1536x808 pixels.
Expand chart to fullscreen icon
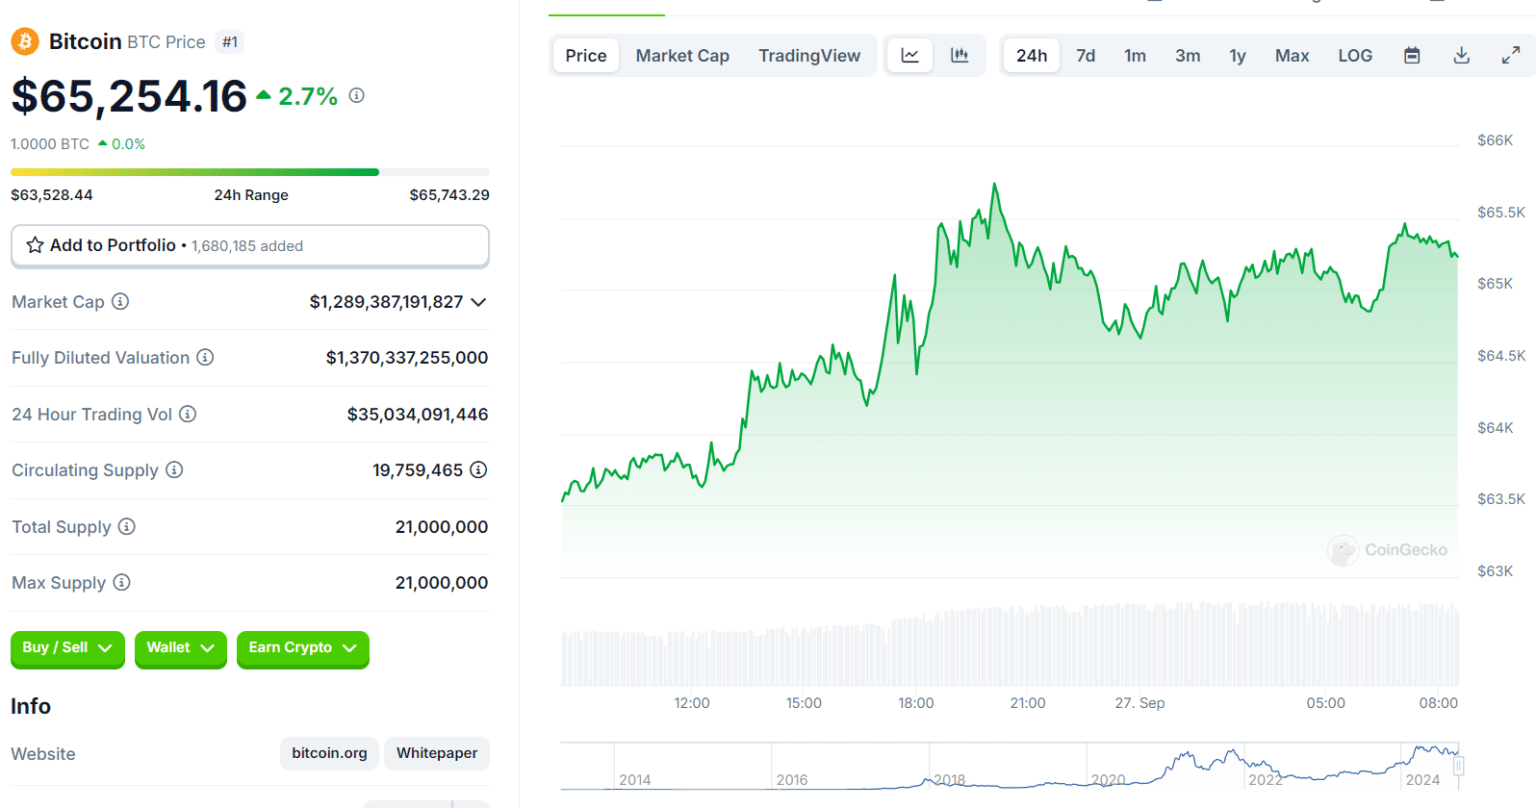1511,56
